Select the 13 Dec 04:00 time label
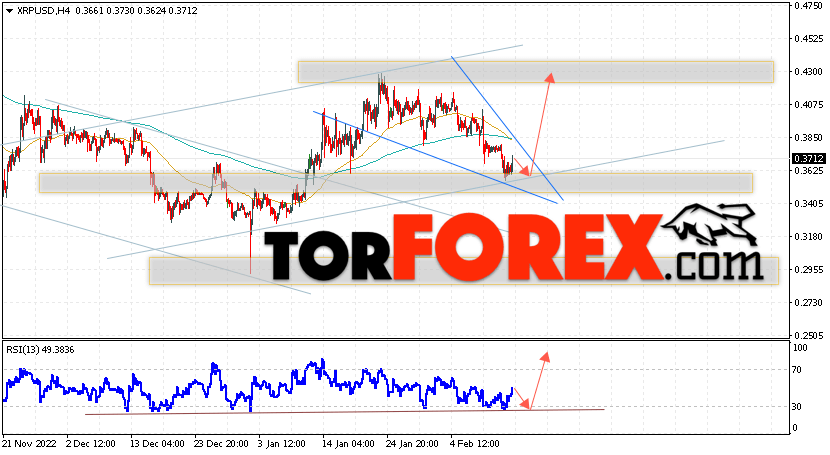 (157, 443)
